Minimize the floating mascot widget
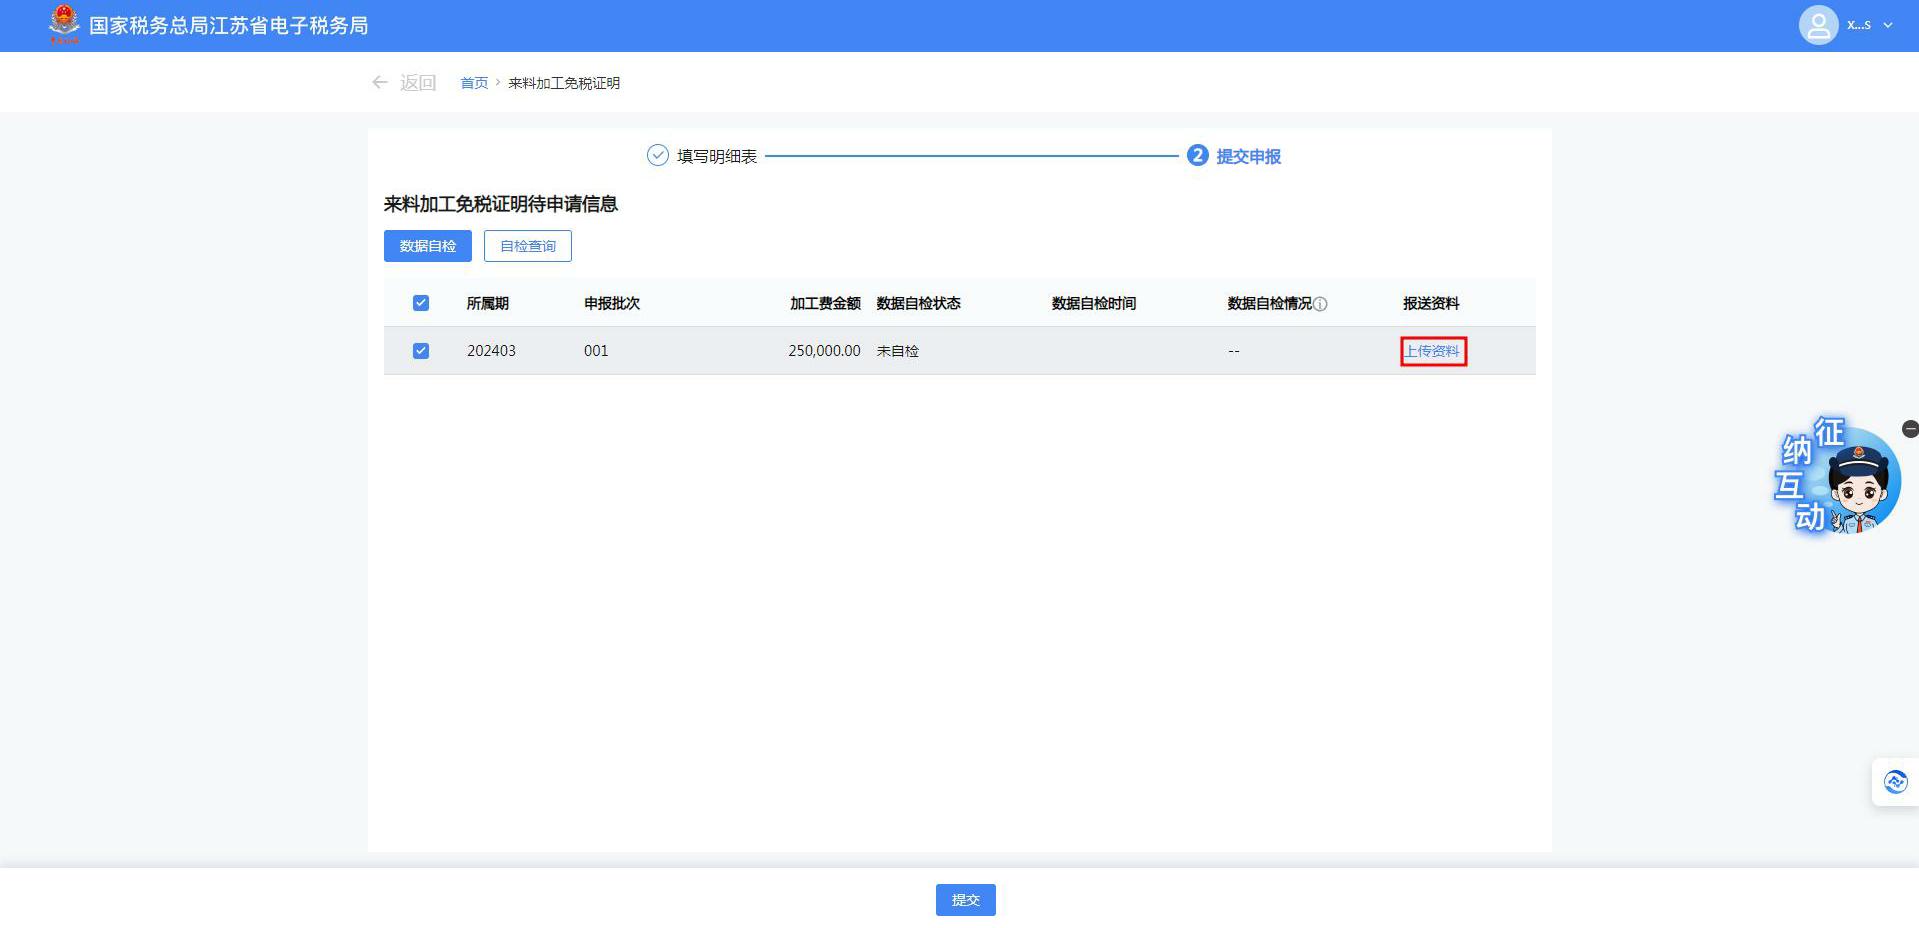The height and width of the screenshot is (928, 1919). [x=1910, y=429]
